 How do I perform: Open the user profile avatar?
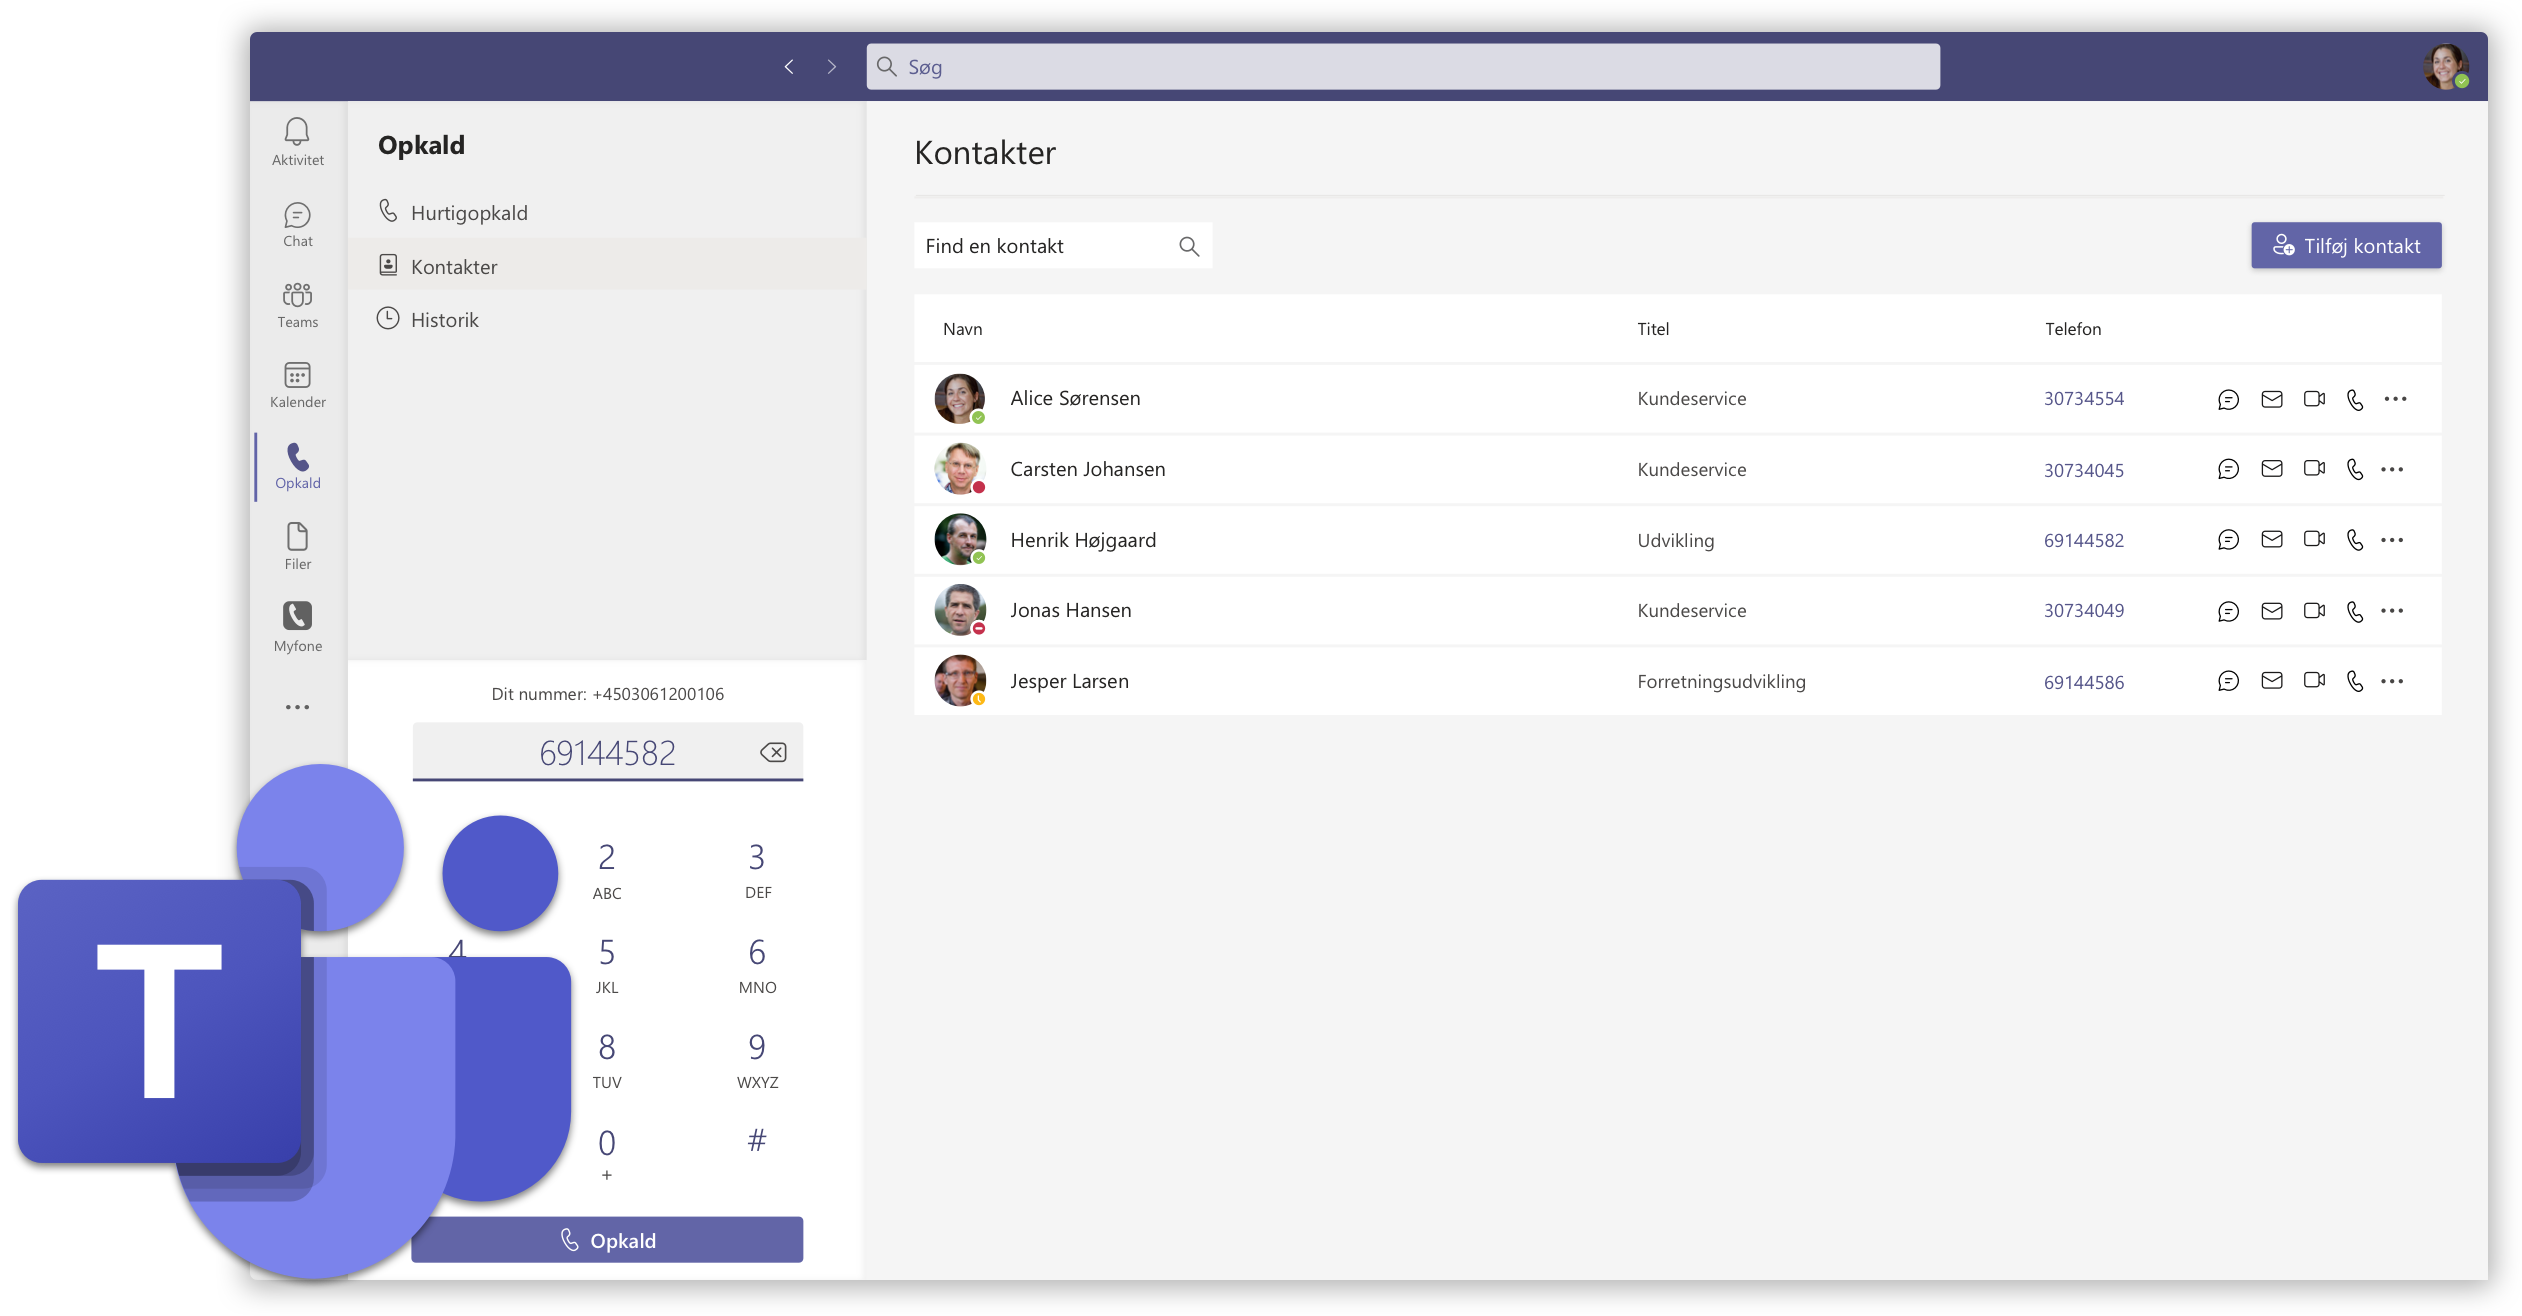[2445, 67]
